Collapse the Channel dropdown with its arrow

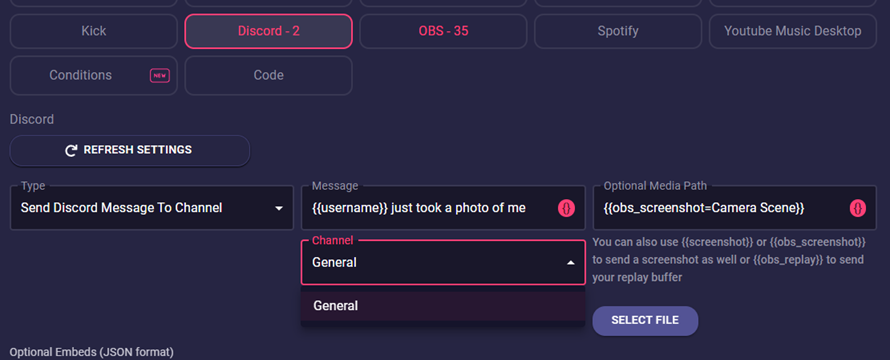pyautogui.click(x=570, y=263)
